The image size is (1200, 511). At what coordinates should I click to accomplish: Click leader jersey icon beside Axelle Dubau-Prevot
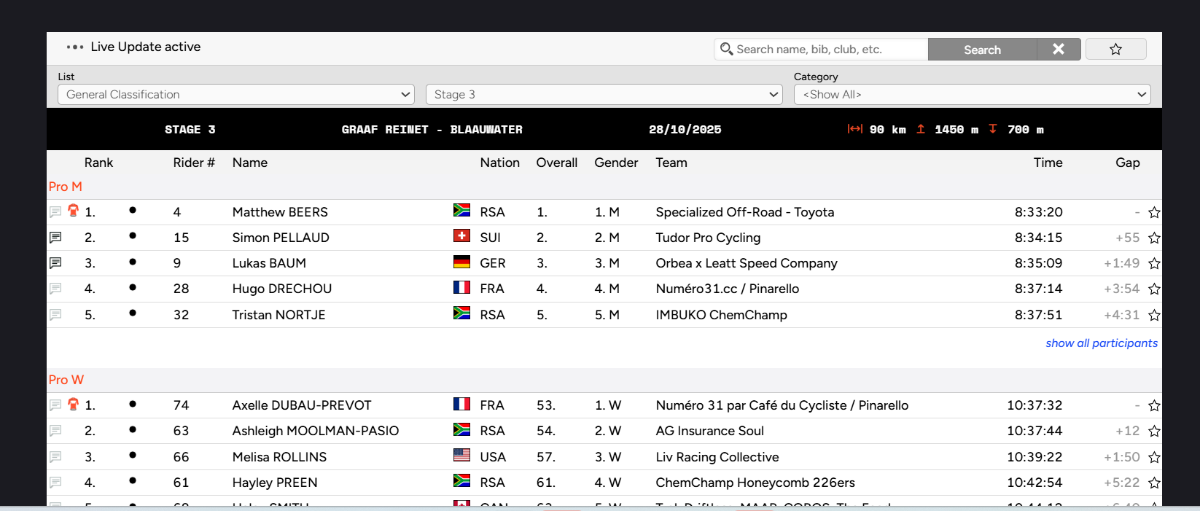click(x=73, y=405)
